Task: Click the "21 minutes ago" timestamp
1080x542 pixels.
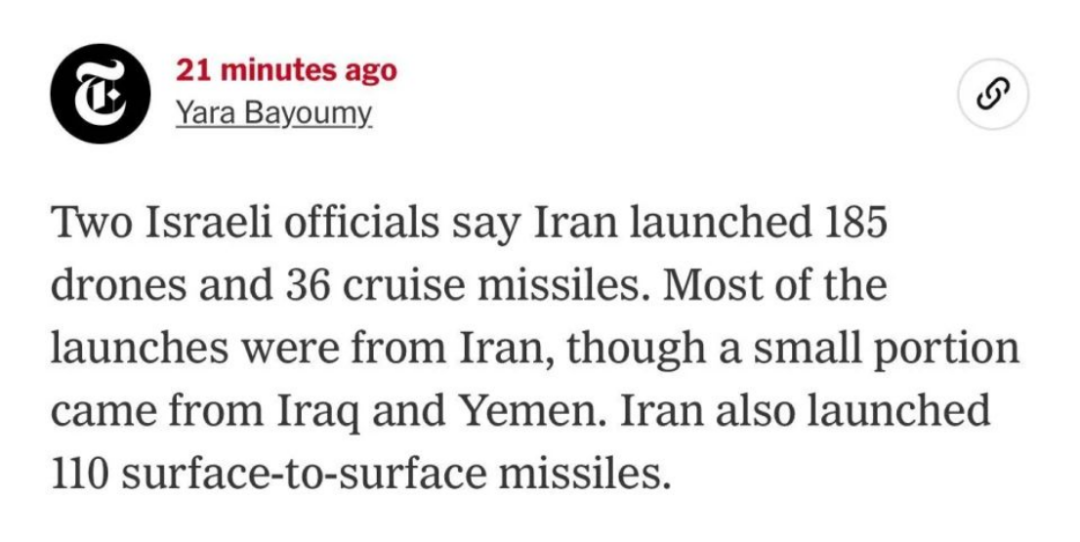Action: 286,71
